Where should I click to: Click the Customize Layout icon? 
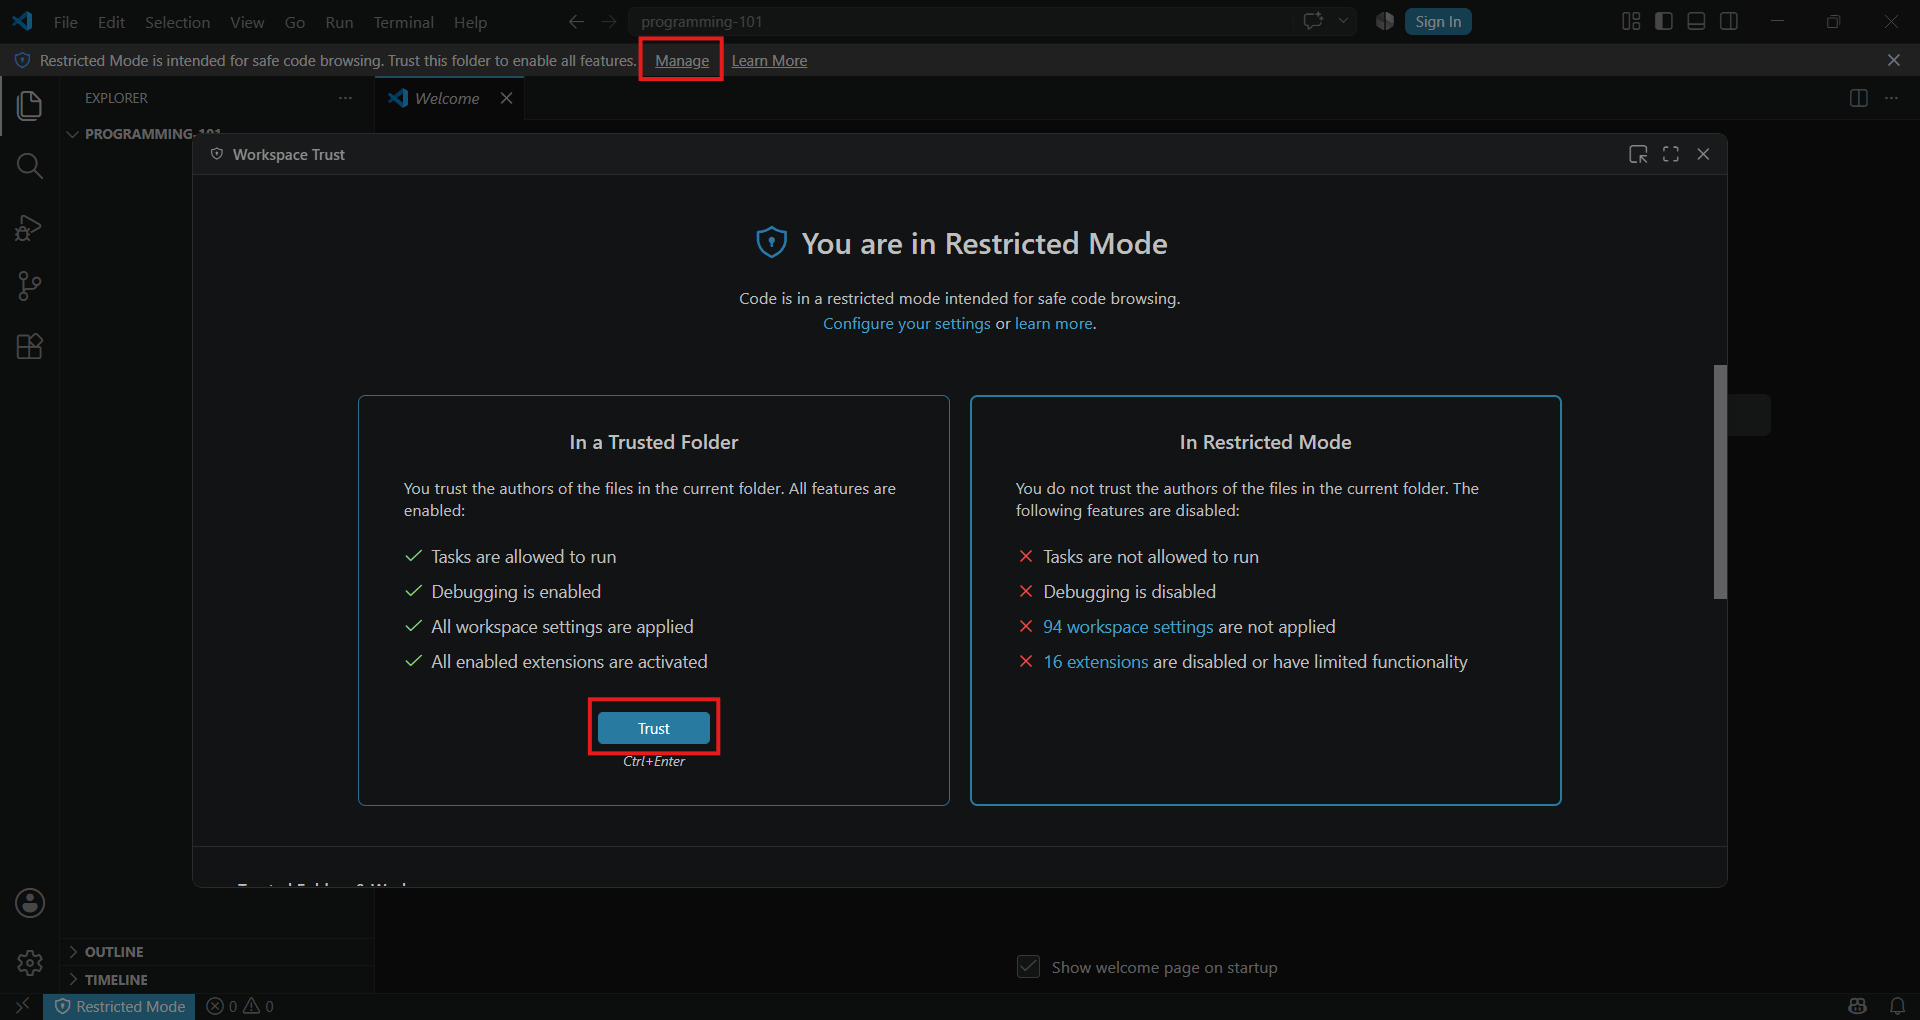coord(1631,21)
